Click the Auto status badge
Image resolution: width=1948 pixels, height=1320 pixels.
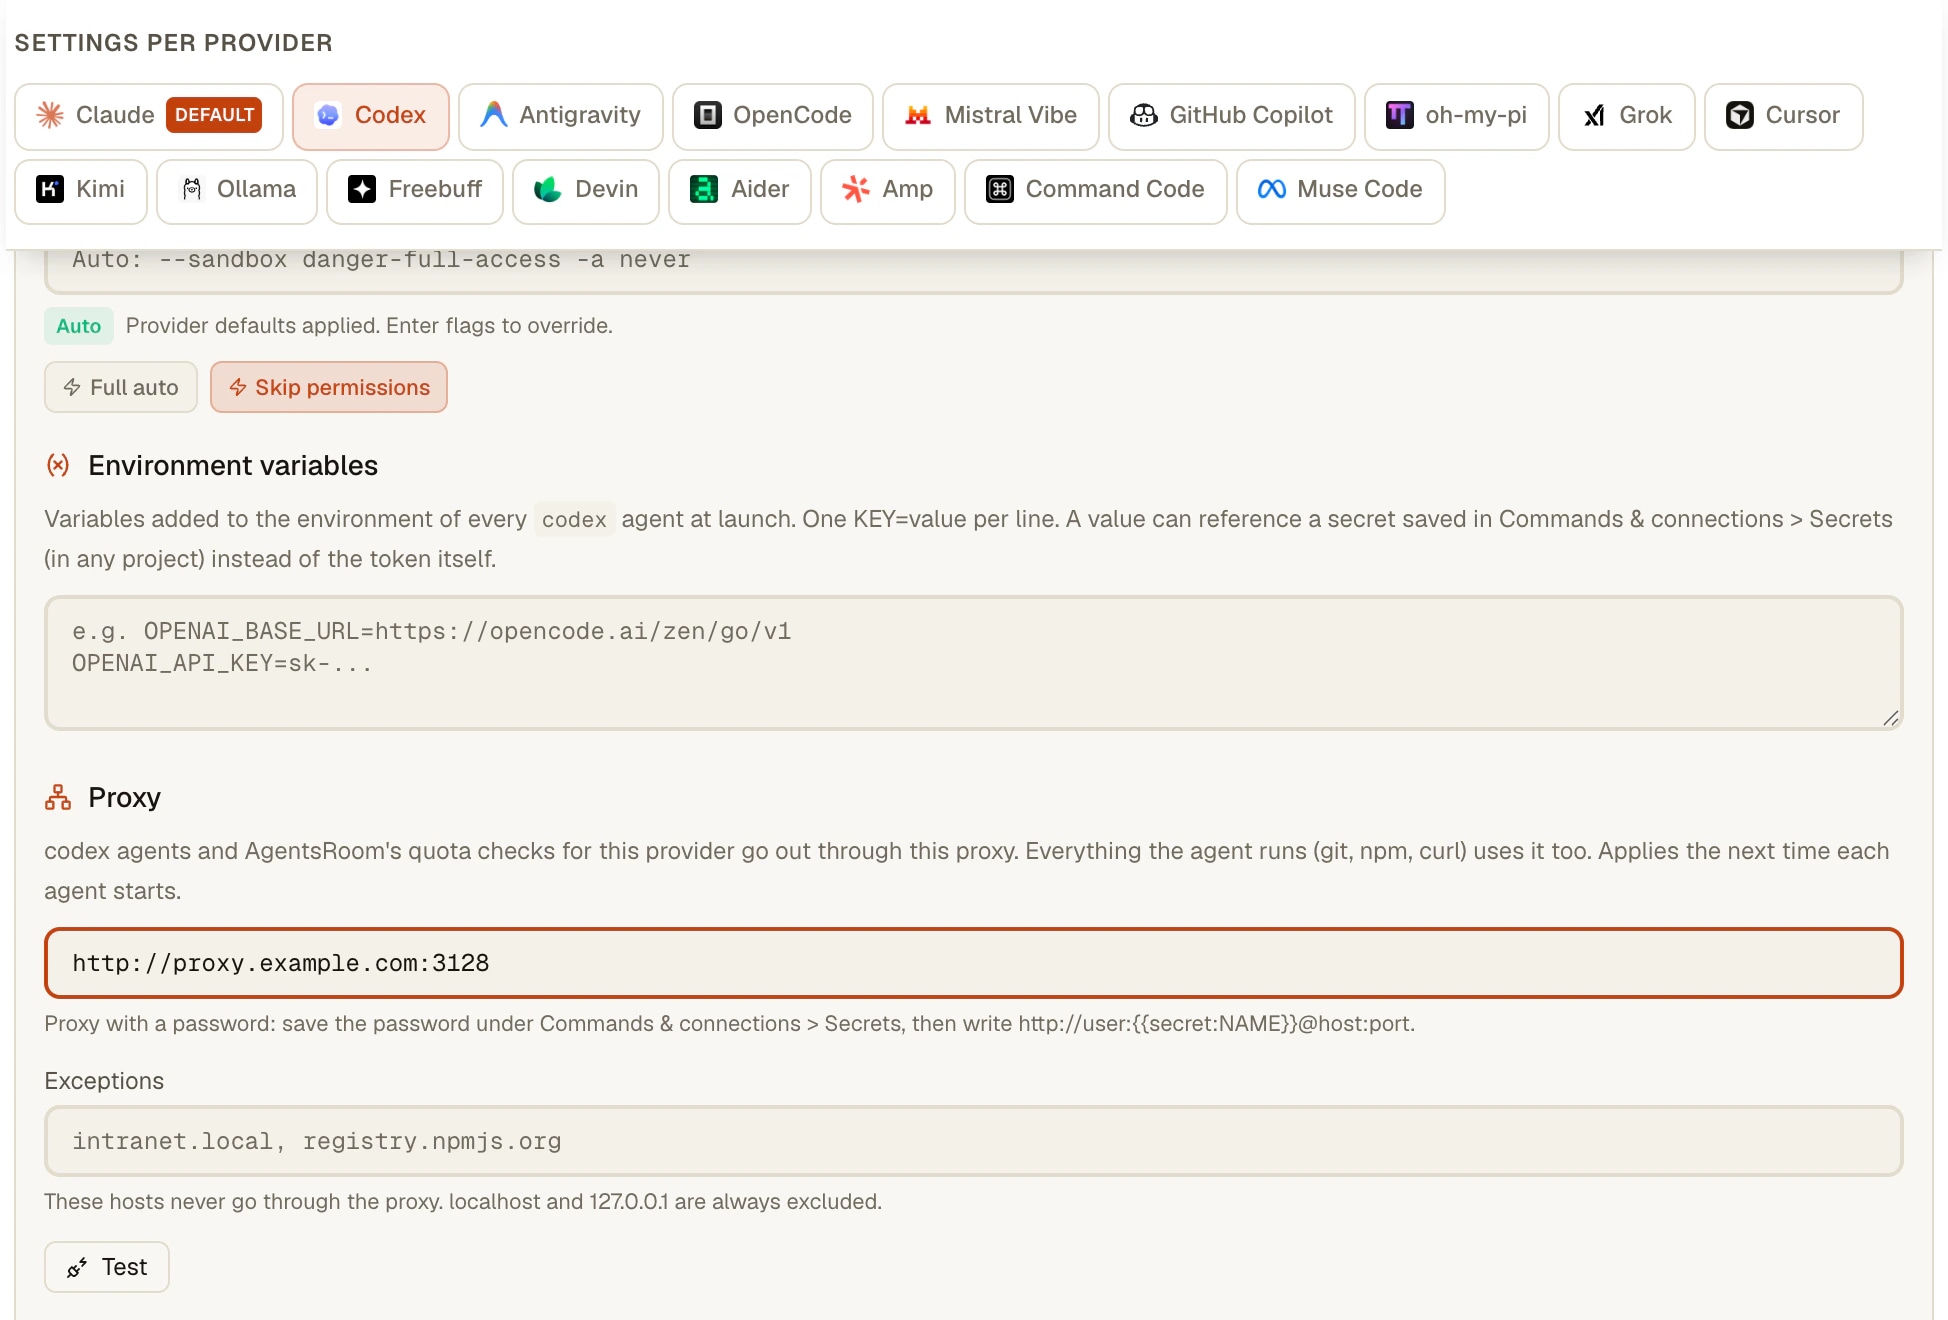click(79, 326)
